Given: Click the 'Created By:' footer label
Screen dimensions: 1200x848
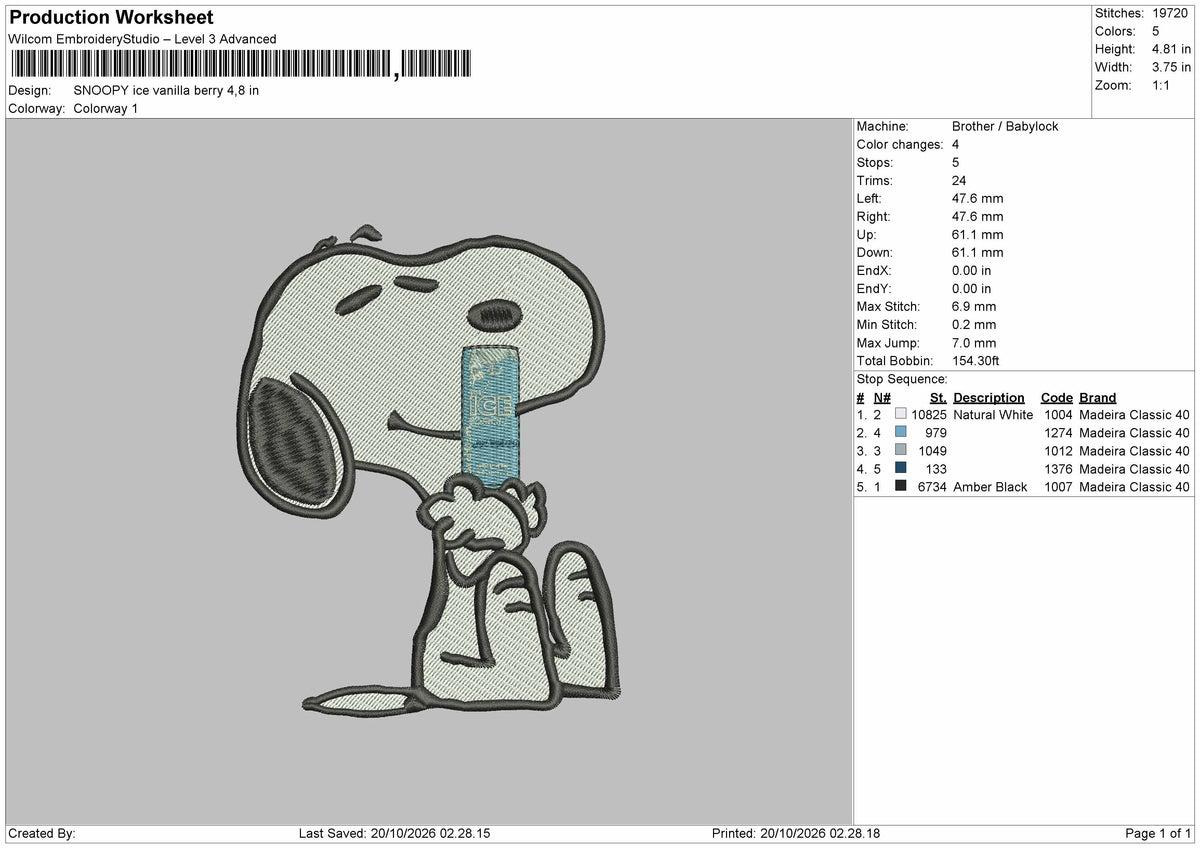Looking at the screenshot, I should (42, 834).
